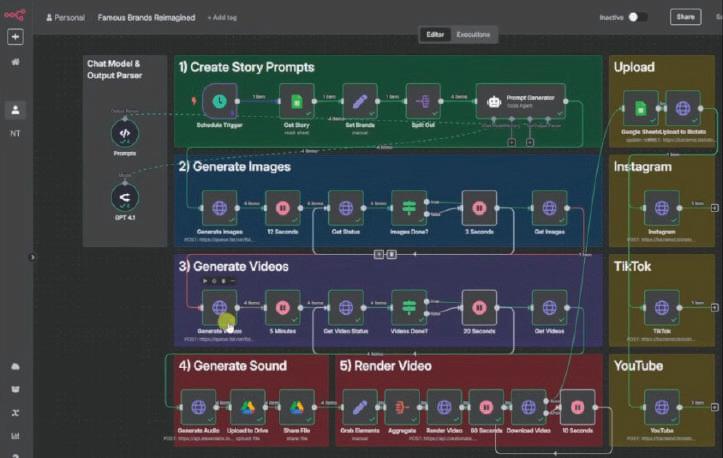This screenshot has height=458, width=723.
Task: Toggle the Inactive workflow switch
Action: [x=638, y=17]
